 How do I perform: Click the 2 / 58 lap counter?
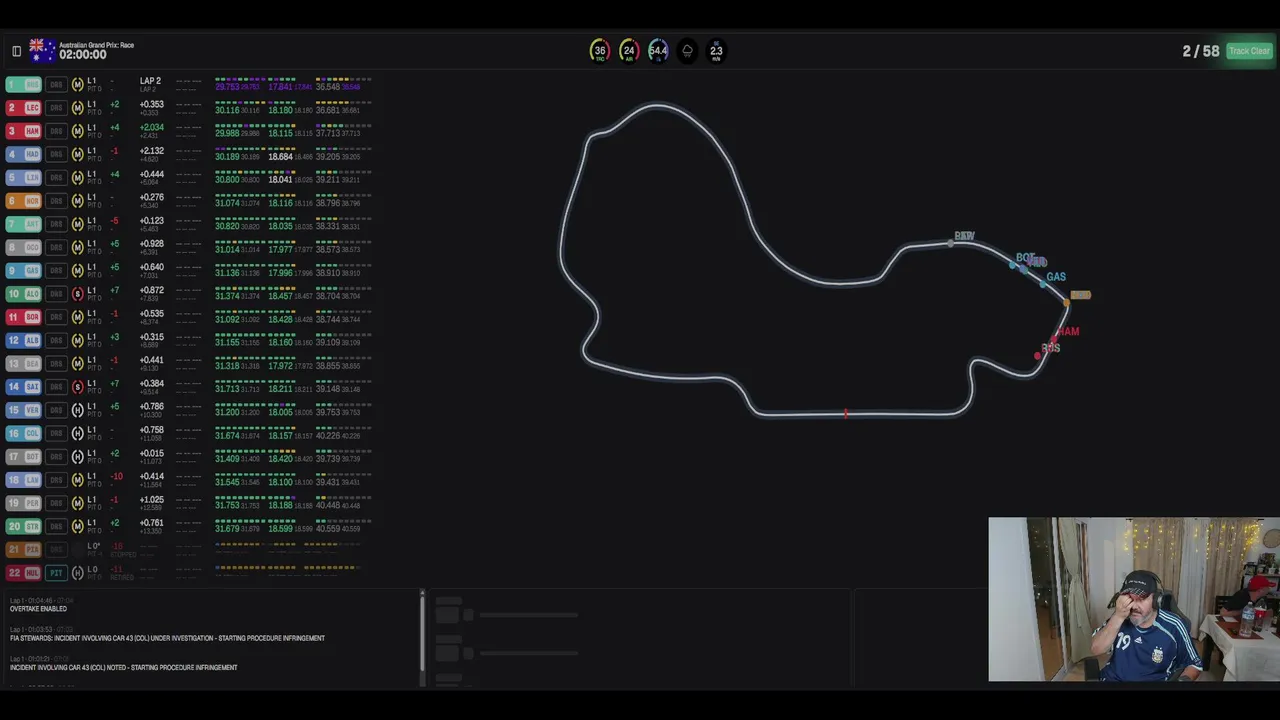pyautogui.click(x=1201, y=51)
